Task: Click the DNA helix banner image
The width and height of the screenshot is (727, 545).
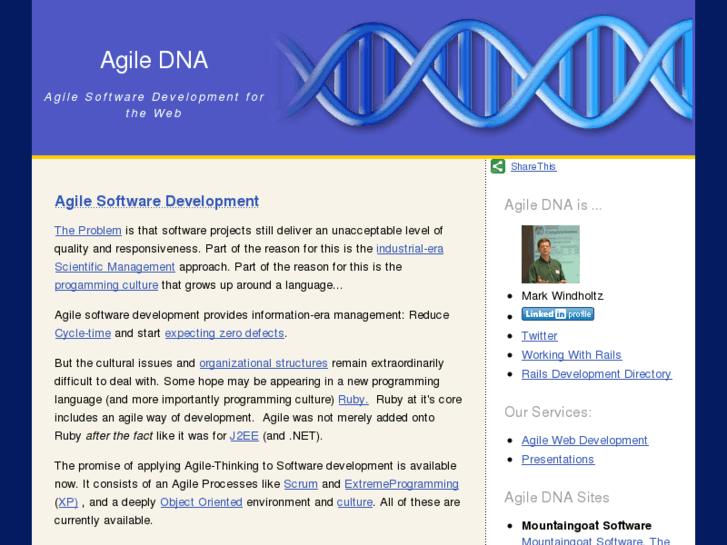Action: coord(485,74)
